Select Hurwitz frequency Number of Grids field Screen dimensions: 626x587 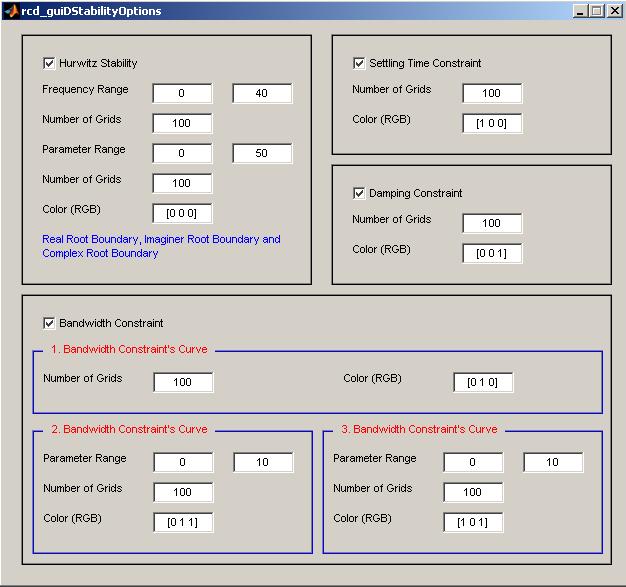point(182,123)
